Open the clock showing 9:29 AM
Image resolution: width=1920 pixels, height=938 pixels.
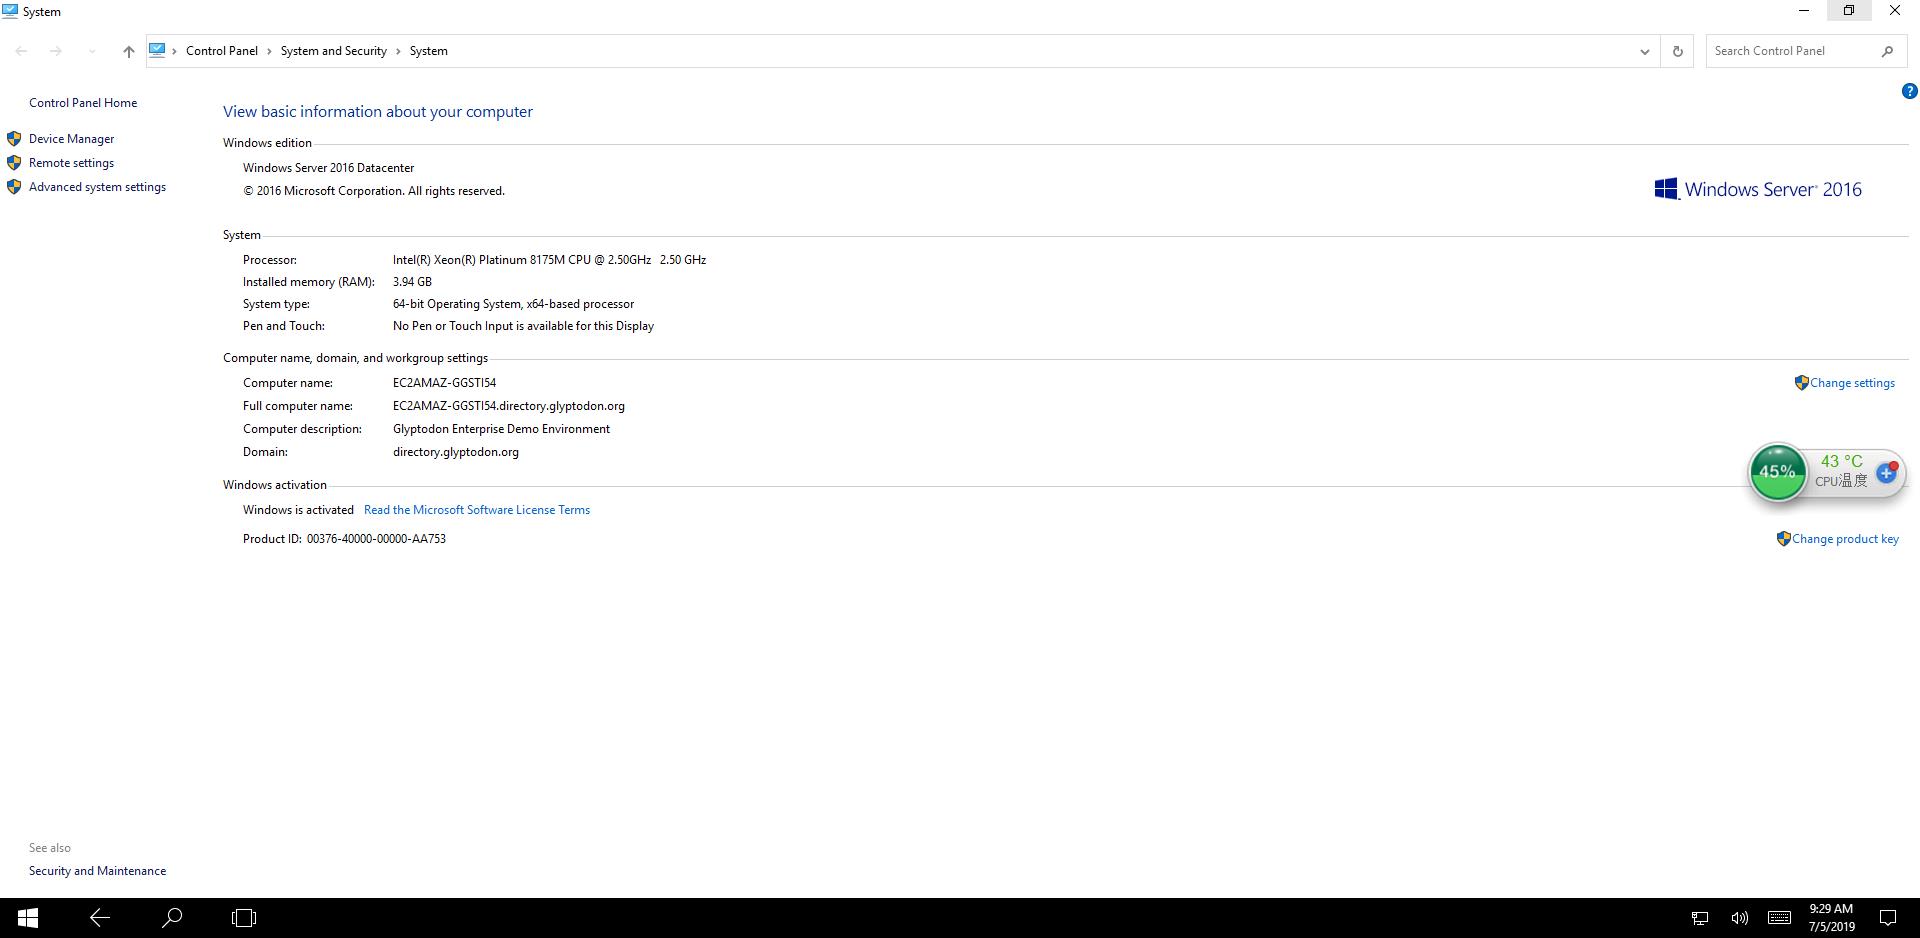[1831, 918]
